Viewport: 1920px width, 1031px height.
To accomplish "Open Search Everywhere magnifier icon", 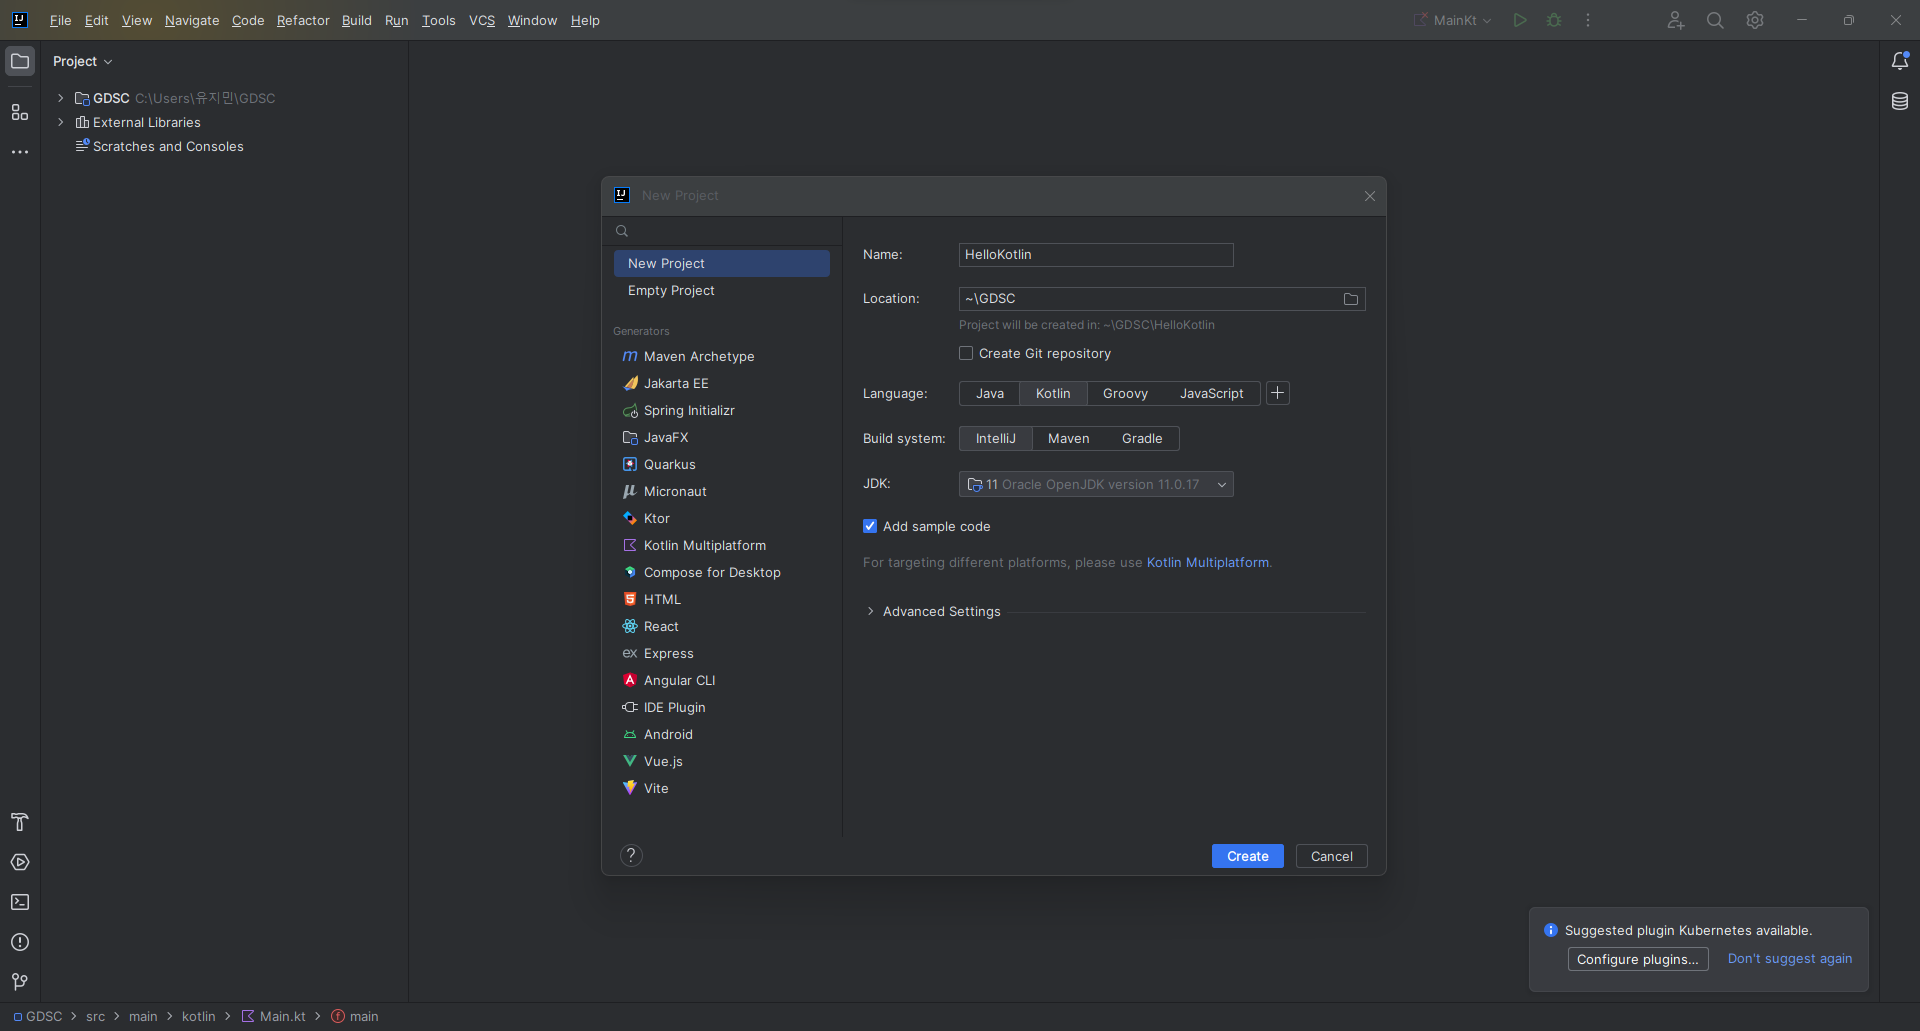I will click(x=1715, y=20).
